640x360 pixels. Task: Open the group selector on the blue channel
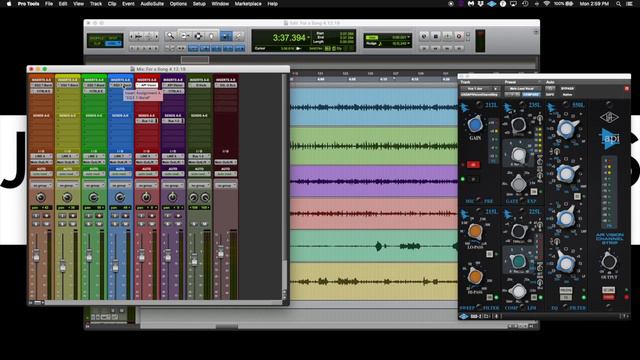[120, 186]
